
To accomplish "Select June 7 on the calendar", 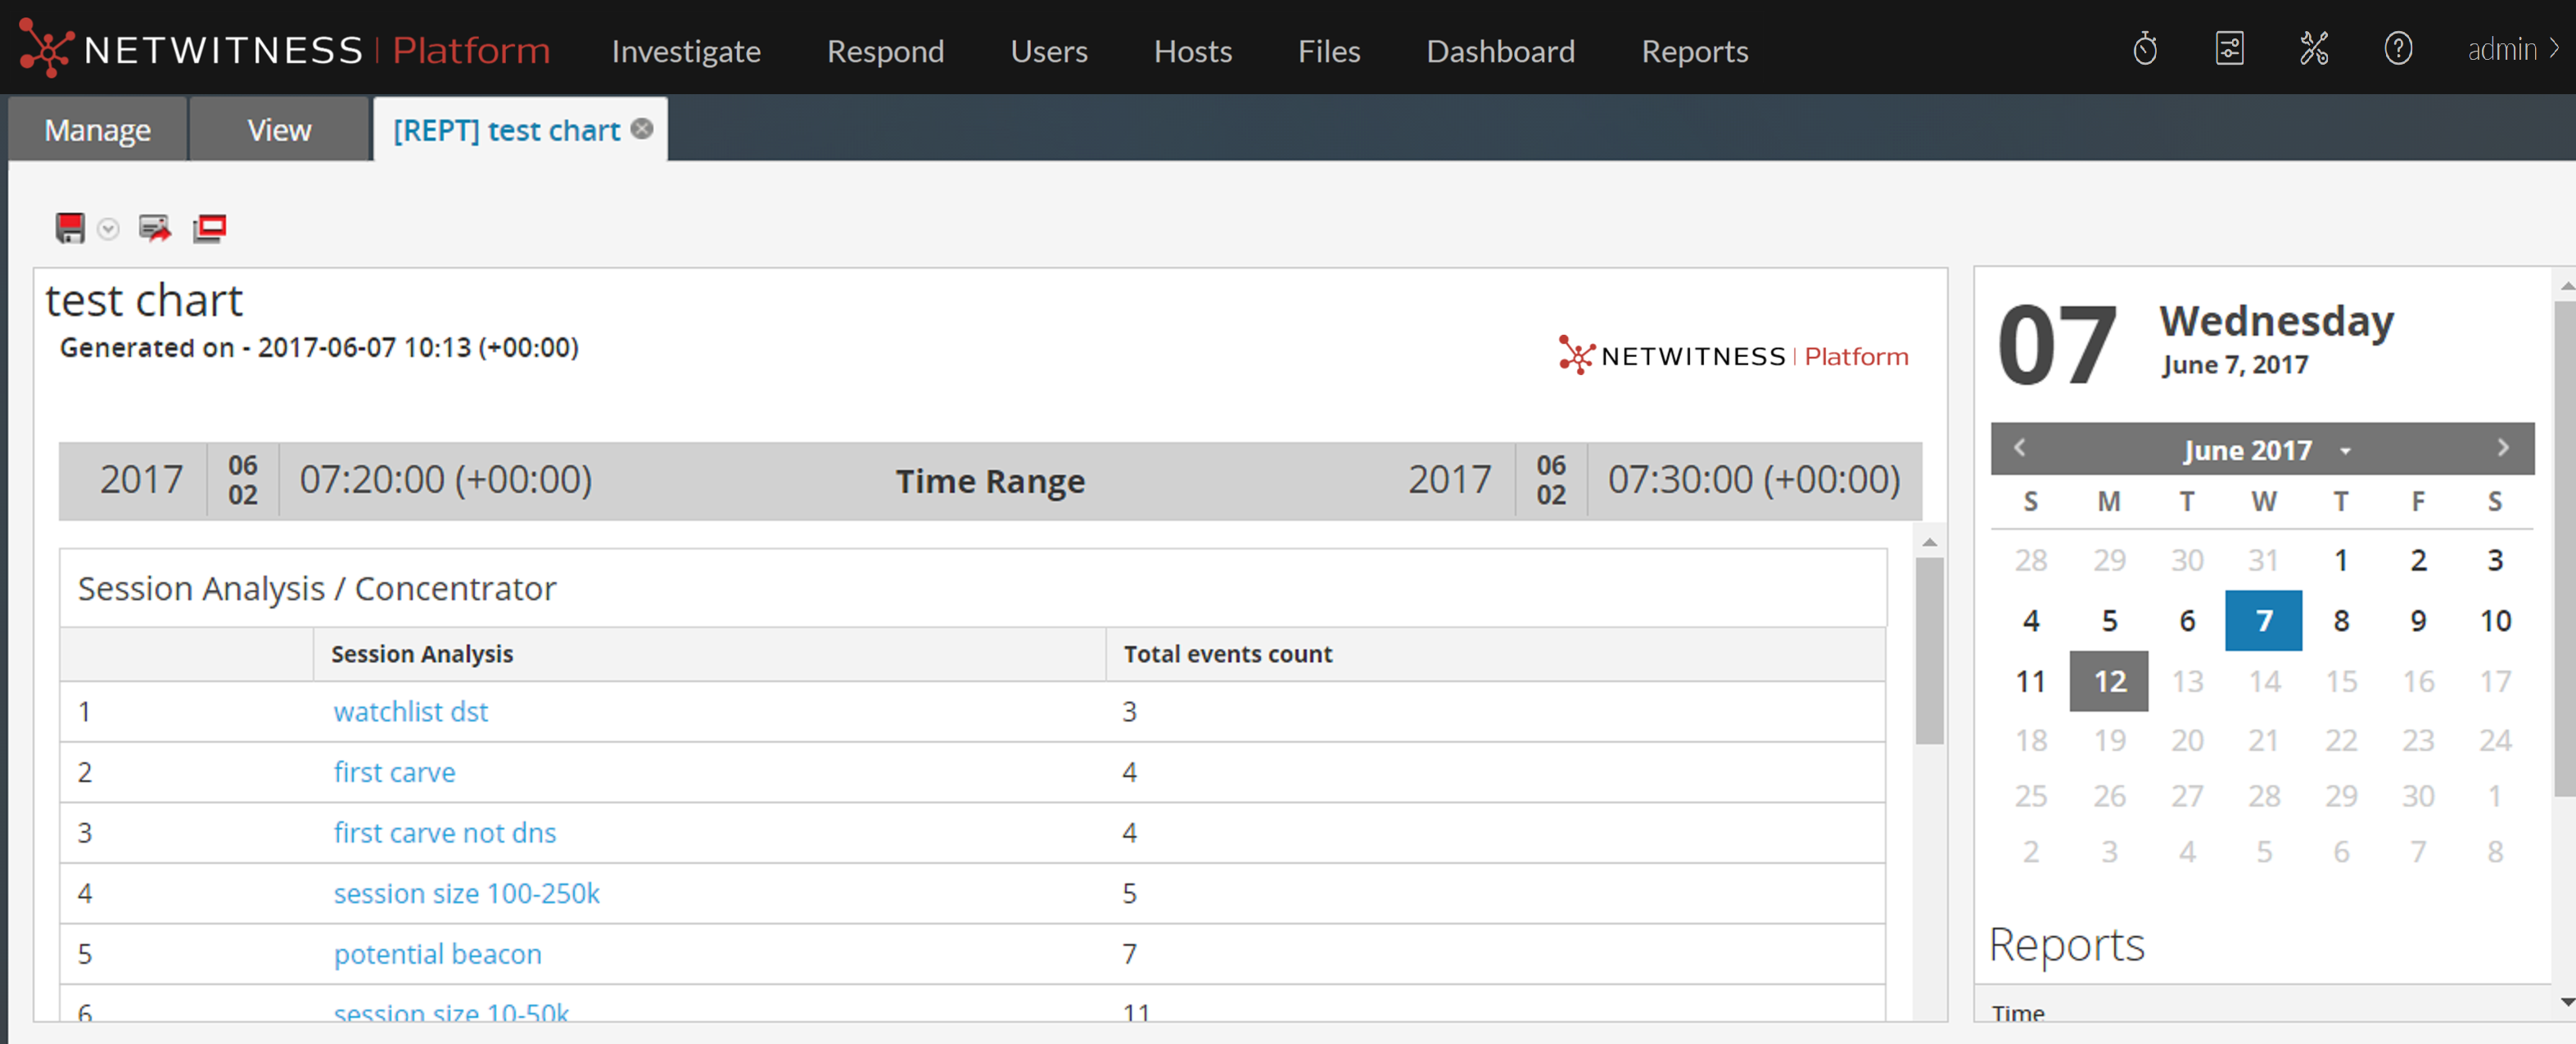I will [2263, 620].
